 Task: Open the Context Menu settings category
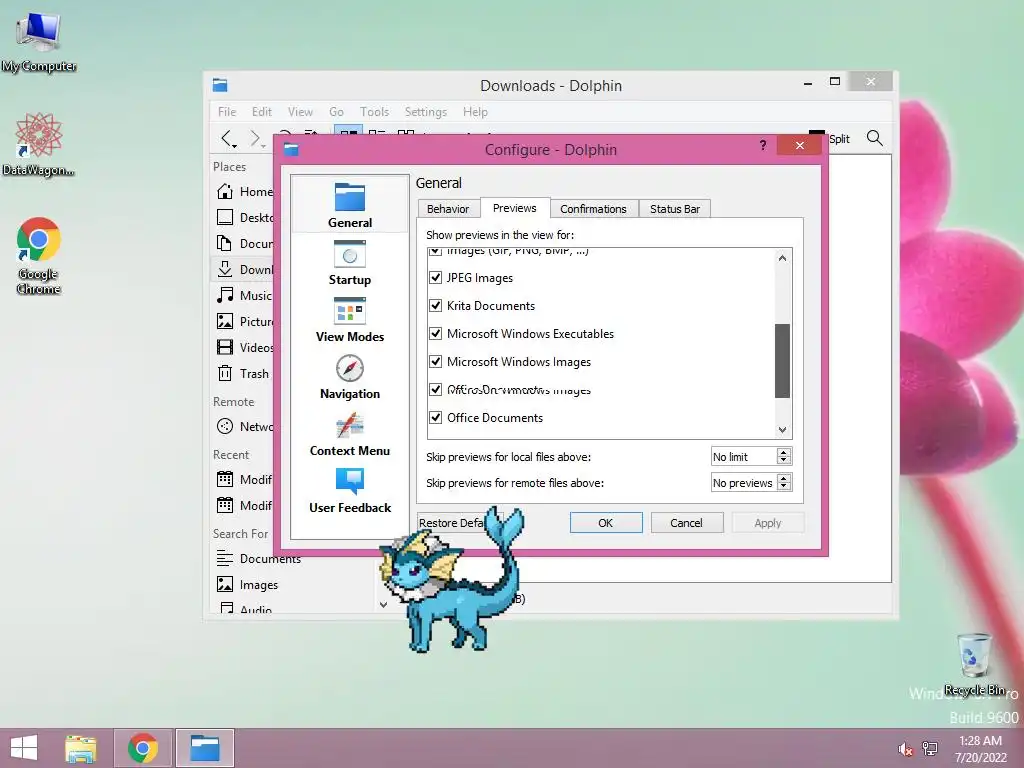(349, 434)
